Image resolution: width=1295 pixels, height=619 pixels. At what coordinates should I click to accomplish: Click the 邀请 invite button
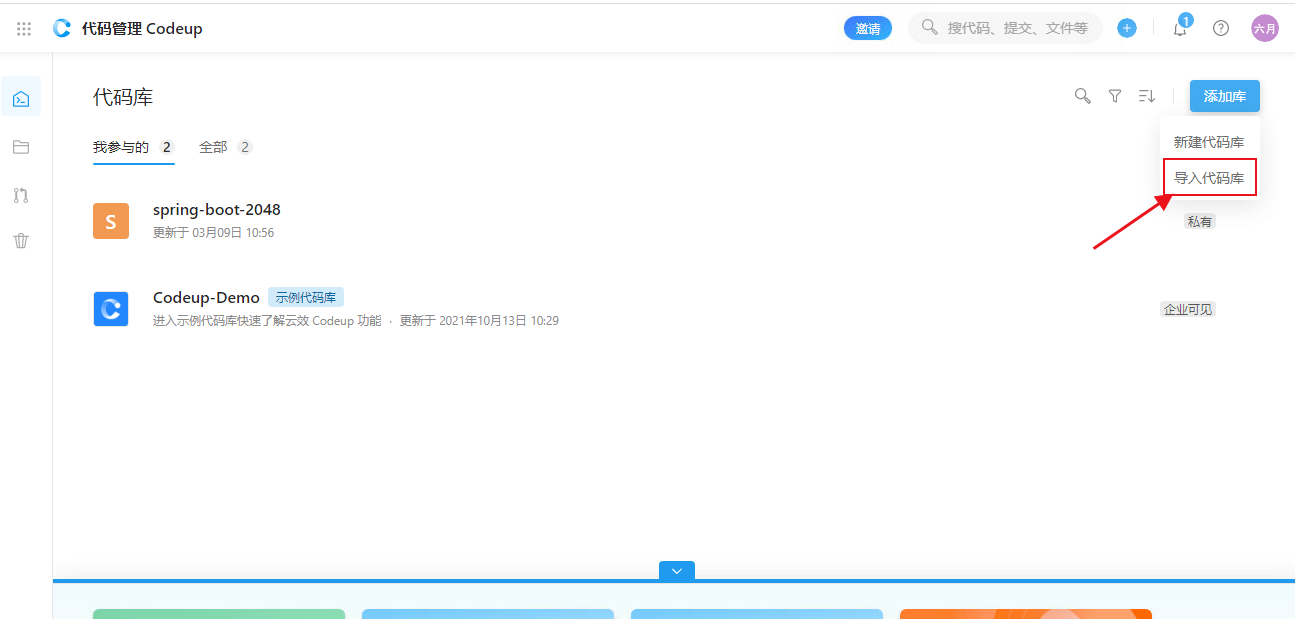pos(868,28)
